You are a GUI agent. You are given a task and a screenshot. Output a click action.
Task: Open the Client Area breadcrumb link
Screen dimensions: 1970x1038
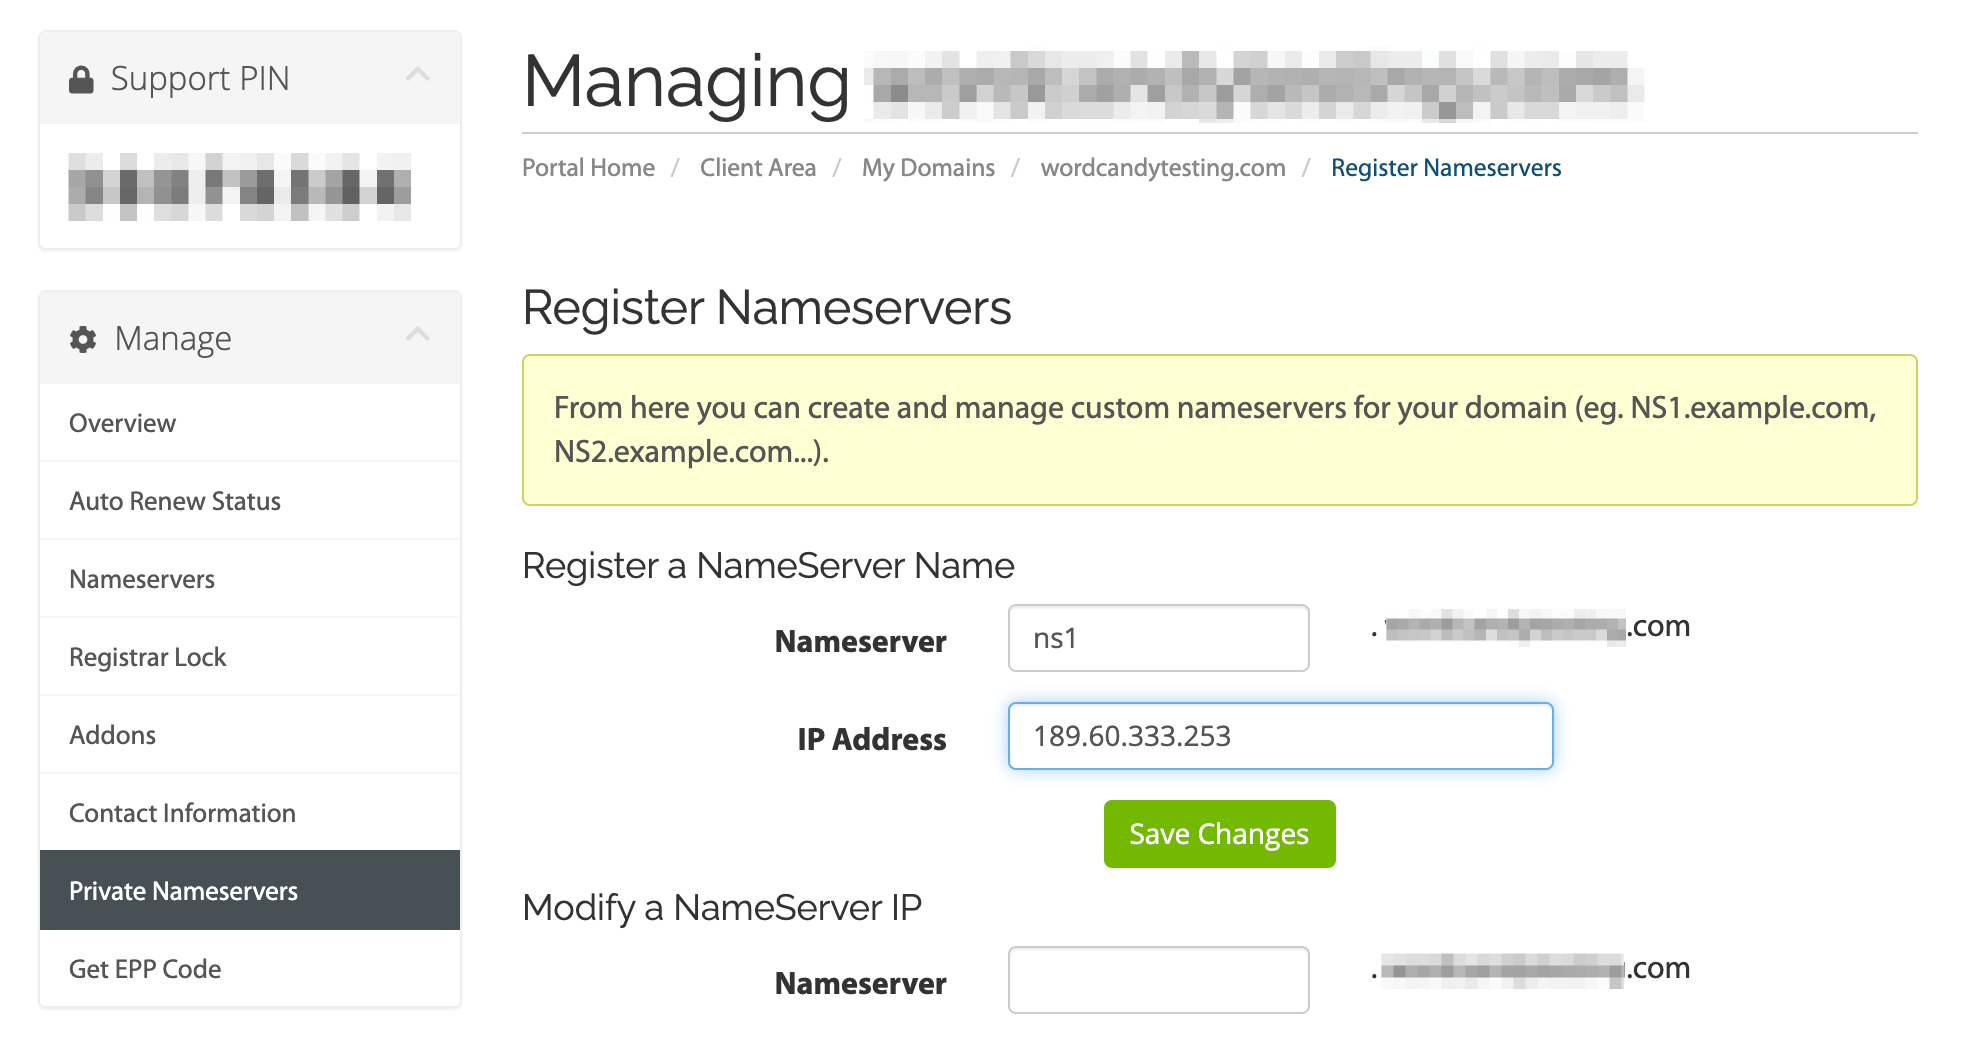pos(758,167)
